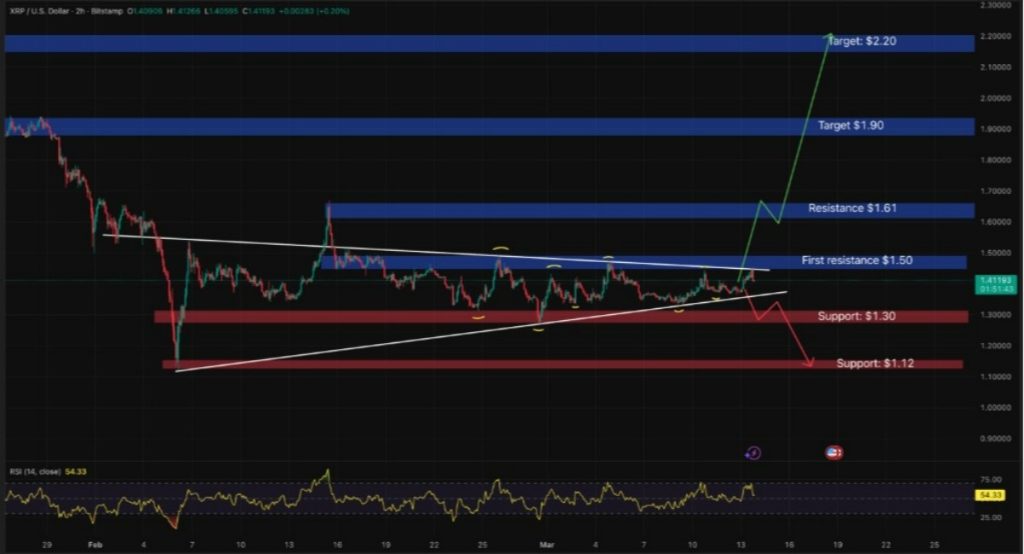Screen dimensions: 1024x554
Task: Click the 75.00 RSI axis level
Action: [x=991, y=480]
